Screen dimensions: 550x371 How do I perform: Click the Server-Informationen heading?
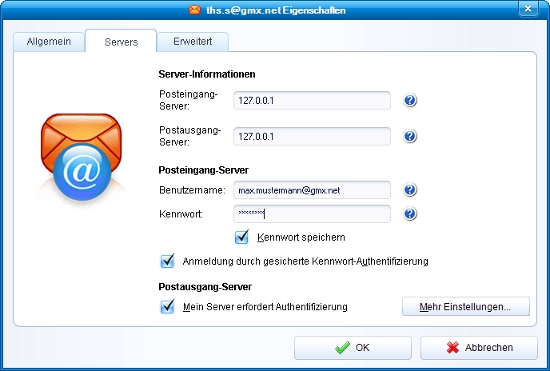click(x=207, y=74)
